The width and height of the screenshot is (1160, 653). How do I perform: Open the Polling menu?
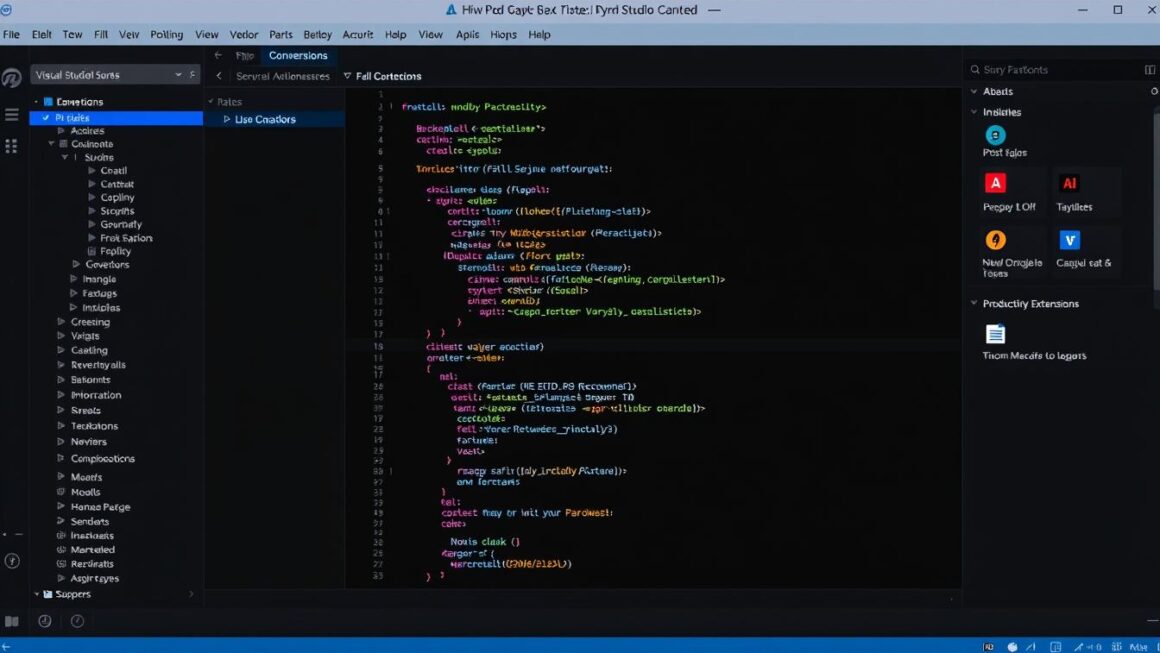(x=166, y=34)
